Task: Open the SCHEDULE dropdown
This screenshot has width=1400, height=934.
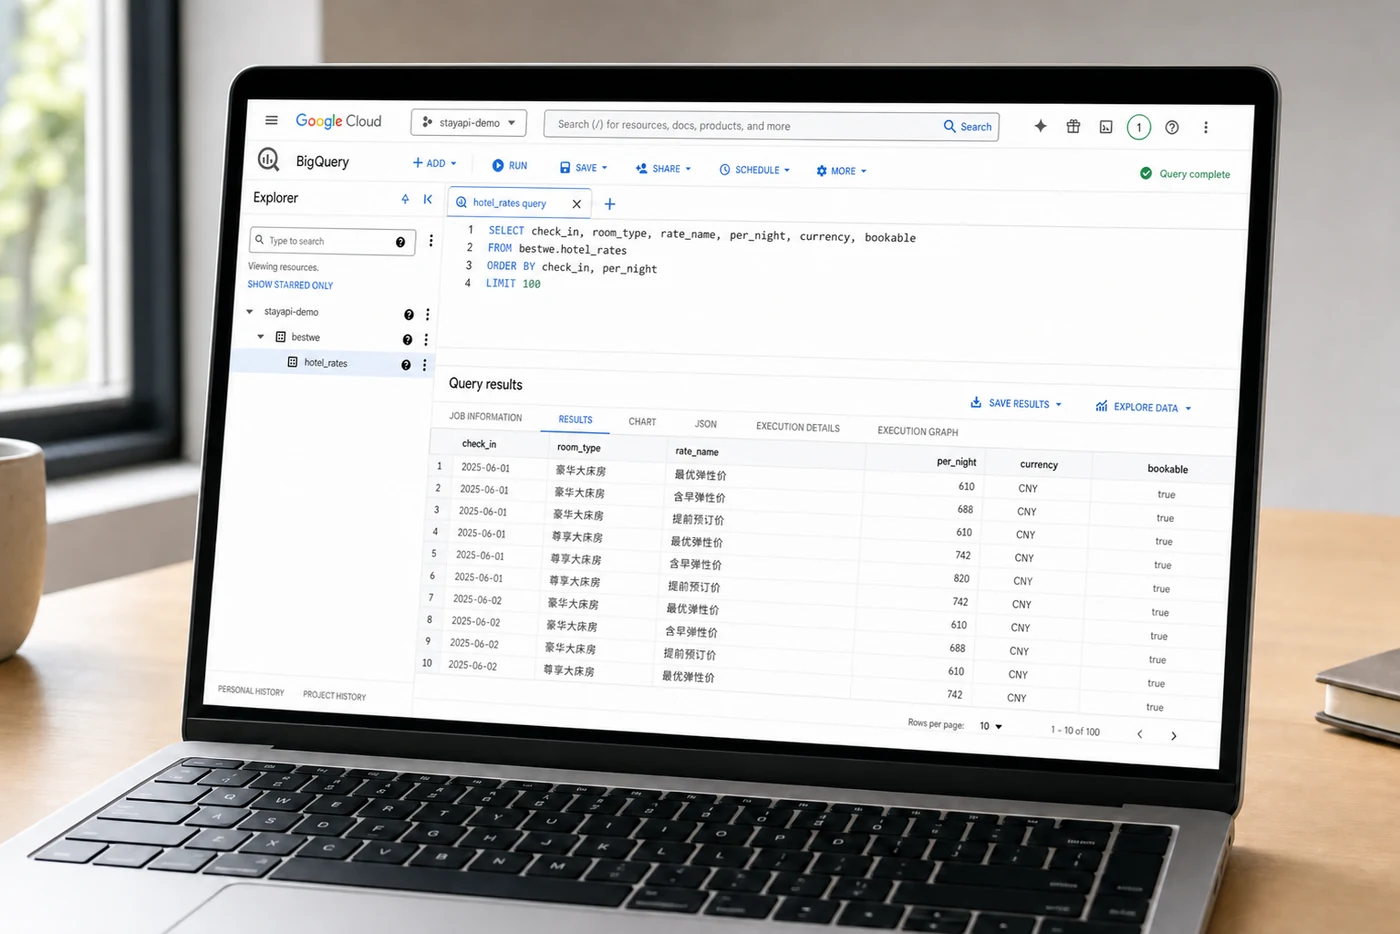Action: [x=755, y=170]
